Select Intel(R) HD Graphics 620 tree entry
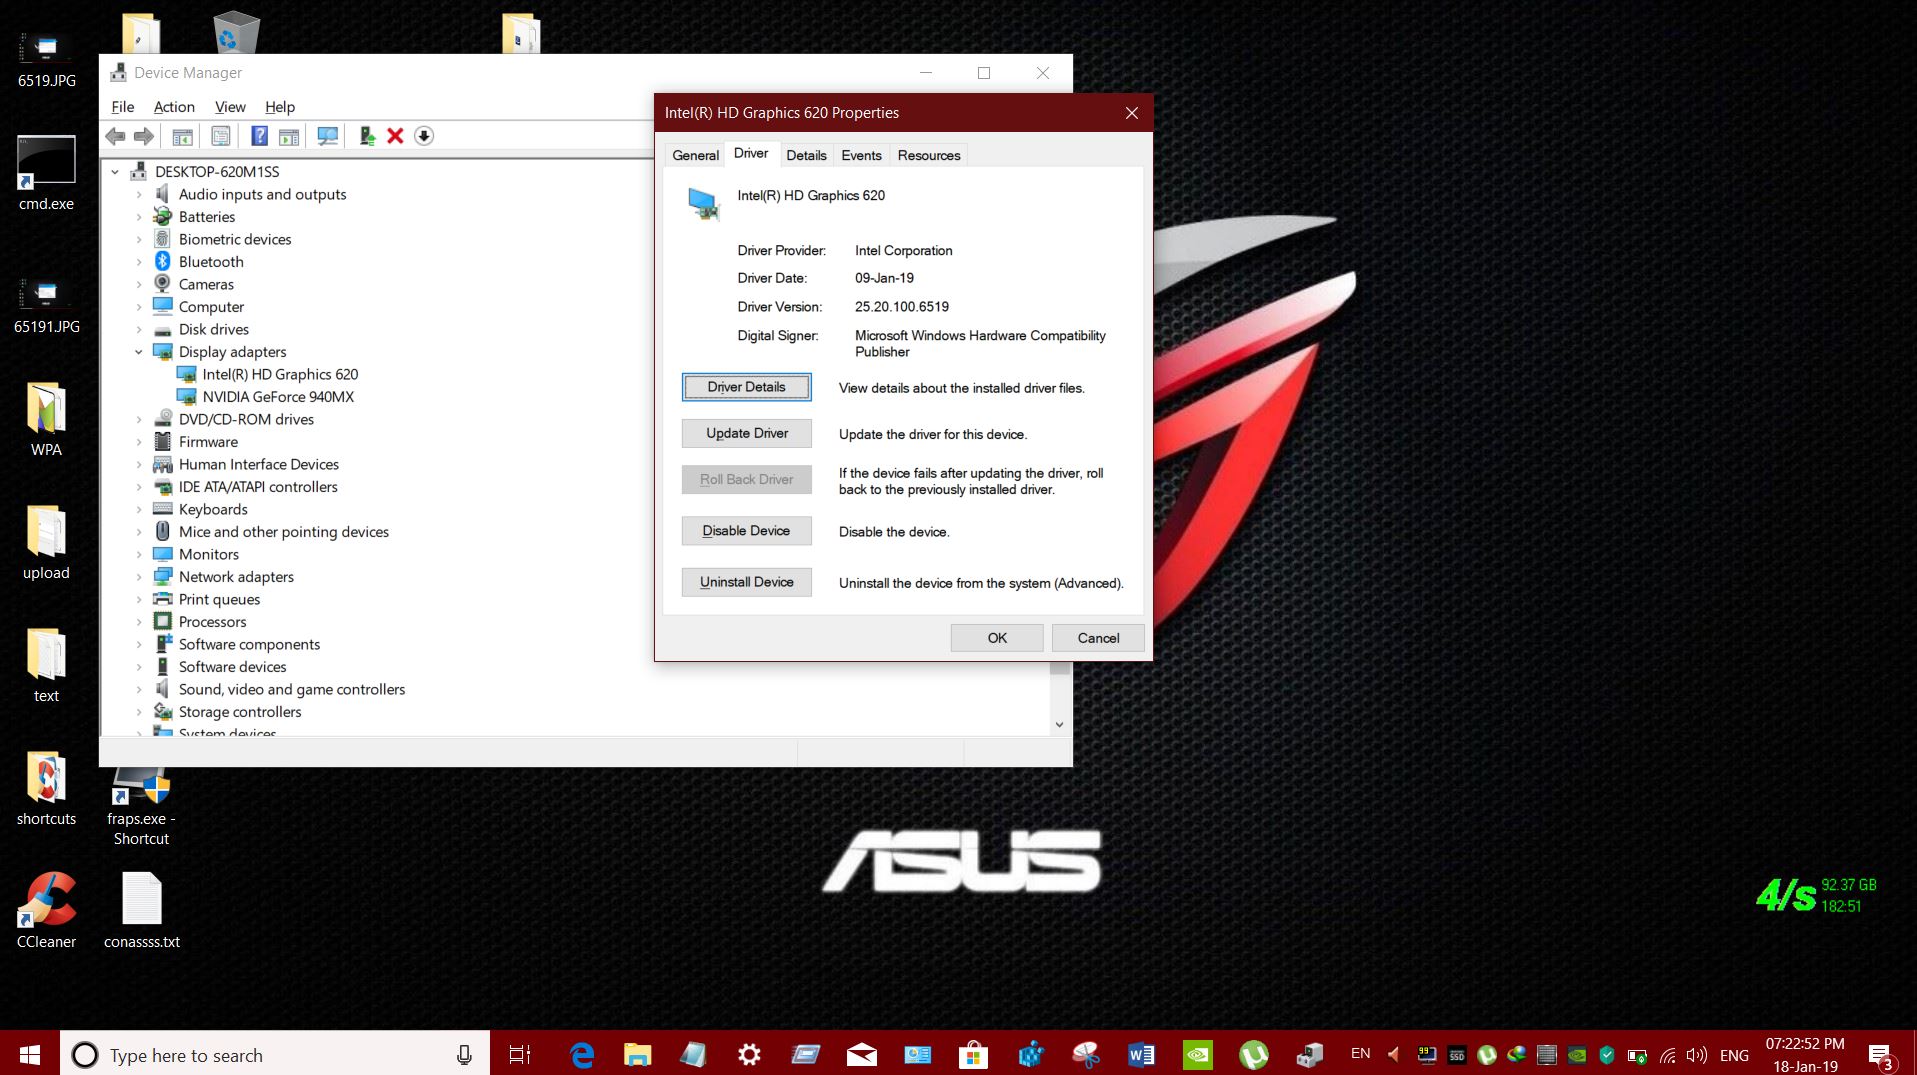 point(279,374)
